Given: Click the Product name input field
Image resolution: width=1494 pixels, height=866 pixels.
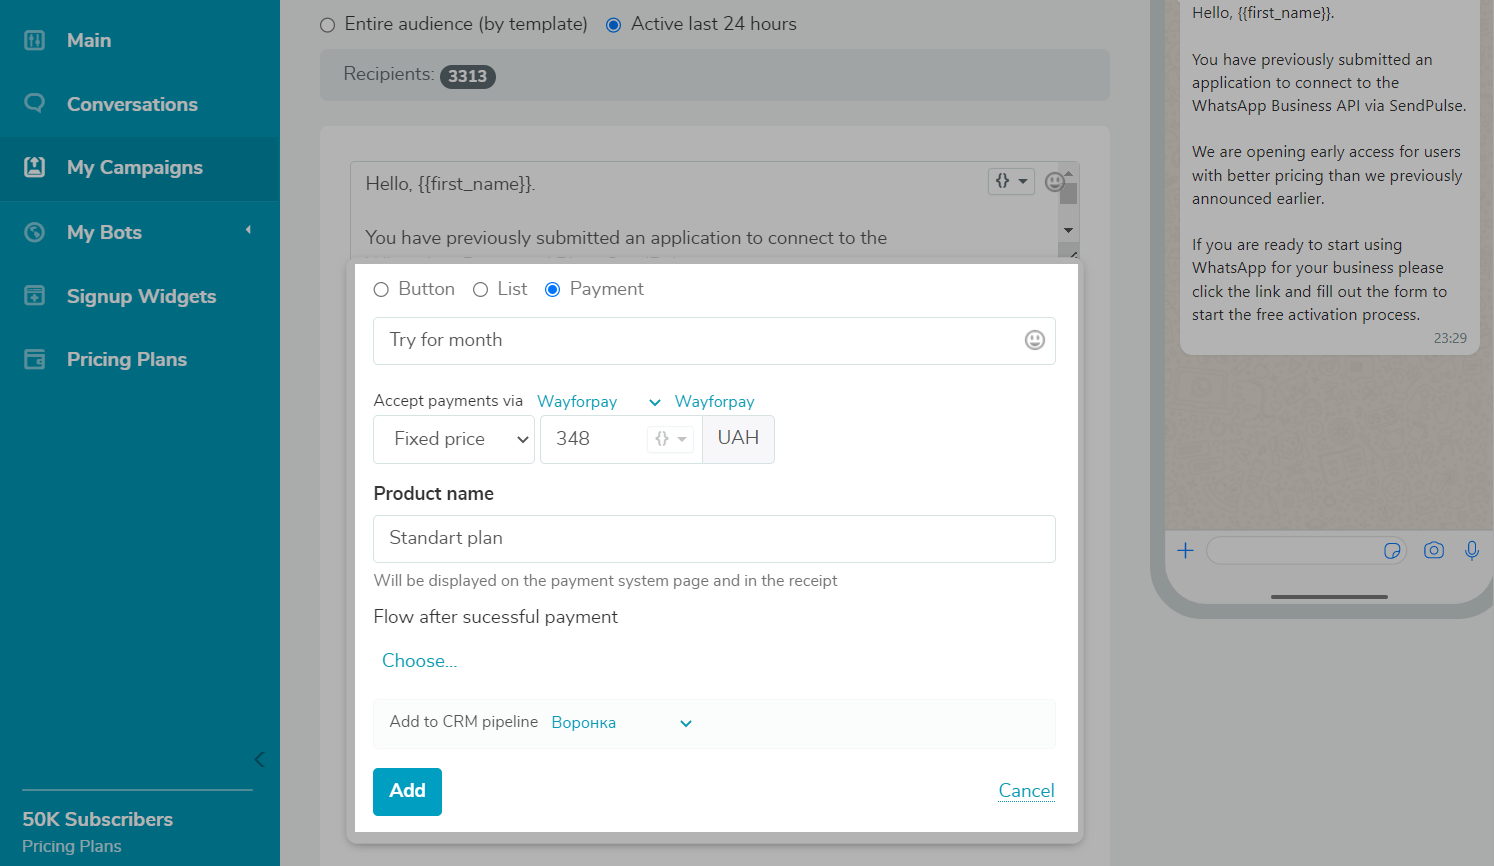Looking at the screenshot, I should [x=714, y=539].
